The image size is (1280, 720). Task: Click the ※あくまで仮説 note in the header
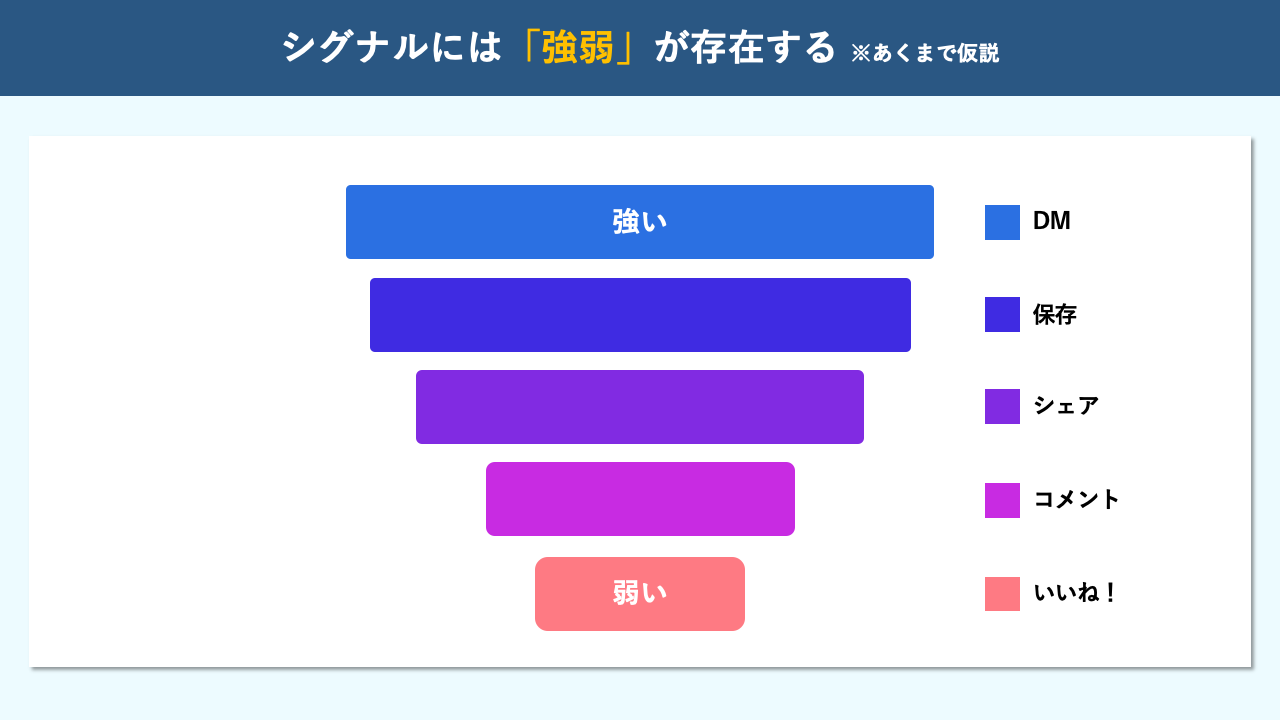[x=924, y=53]
